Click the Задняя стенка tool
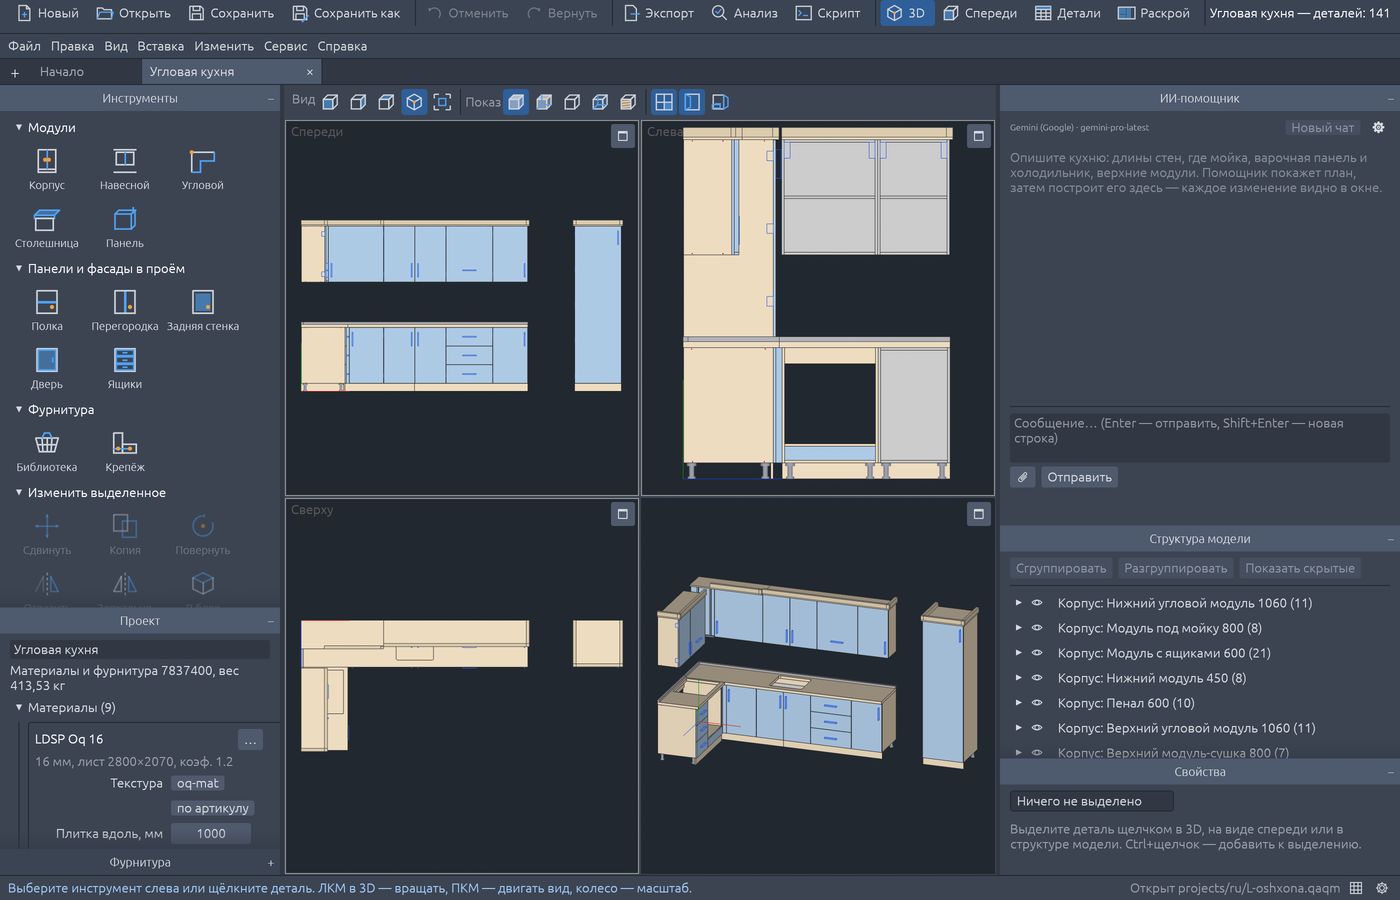The image size is (1400, 900). [x=202, y=311]
